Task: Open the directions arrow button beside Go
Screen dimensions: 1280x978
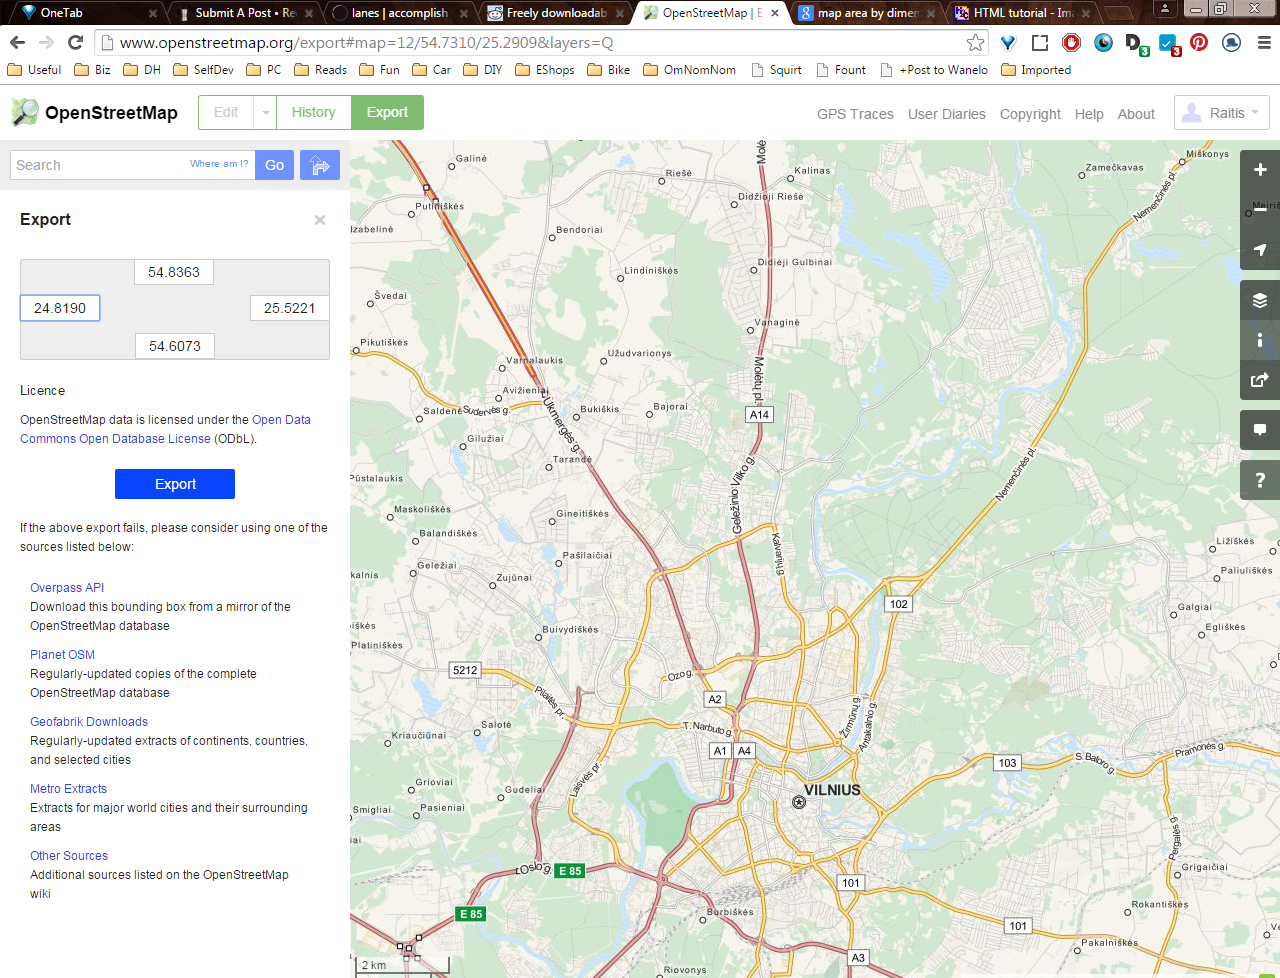Action: 320,165
